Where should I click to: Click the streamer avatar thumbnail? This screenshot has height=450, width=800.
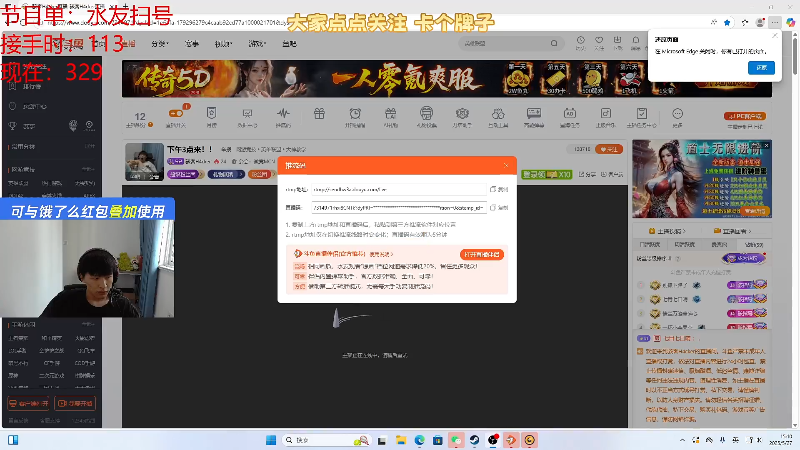(x=144, y=162)
